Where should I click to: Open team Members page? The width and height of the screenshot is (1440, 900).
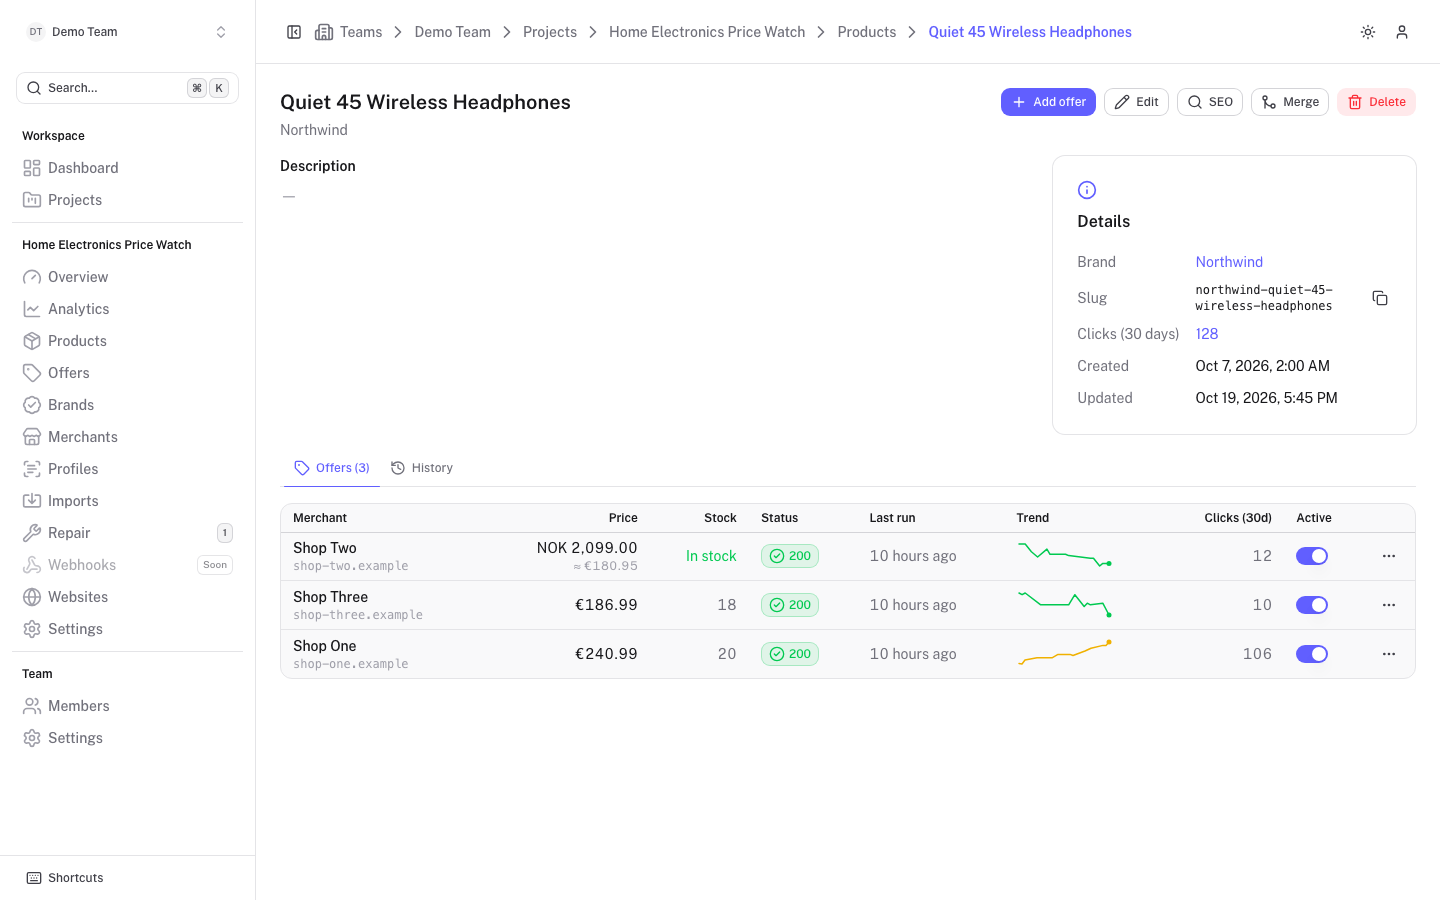(x=127, y=706)
